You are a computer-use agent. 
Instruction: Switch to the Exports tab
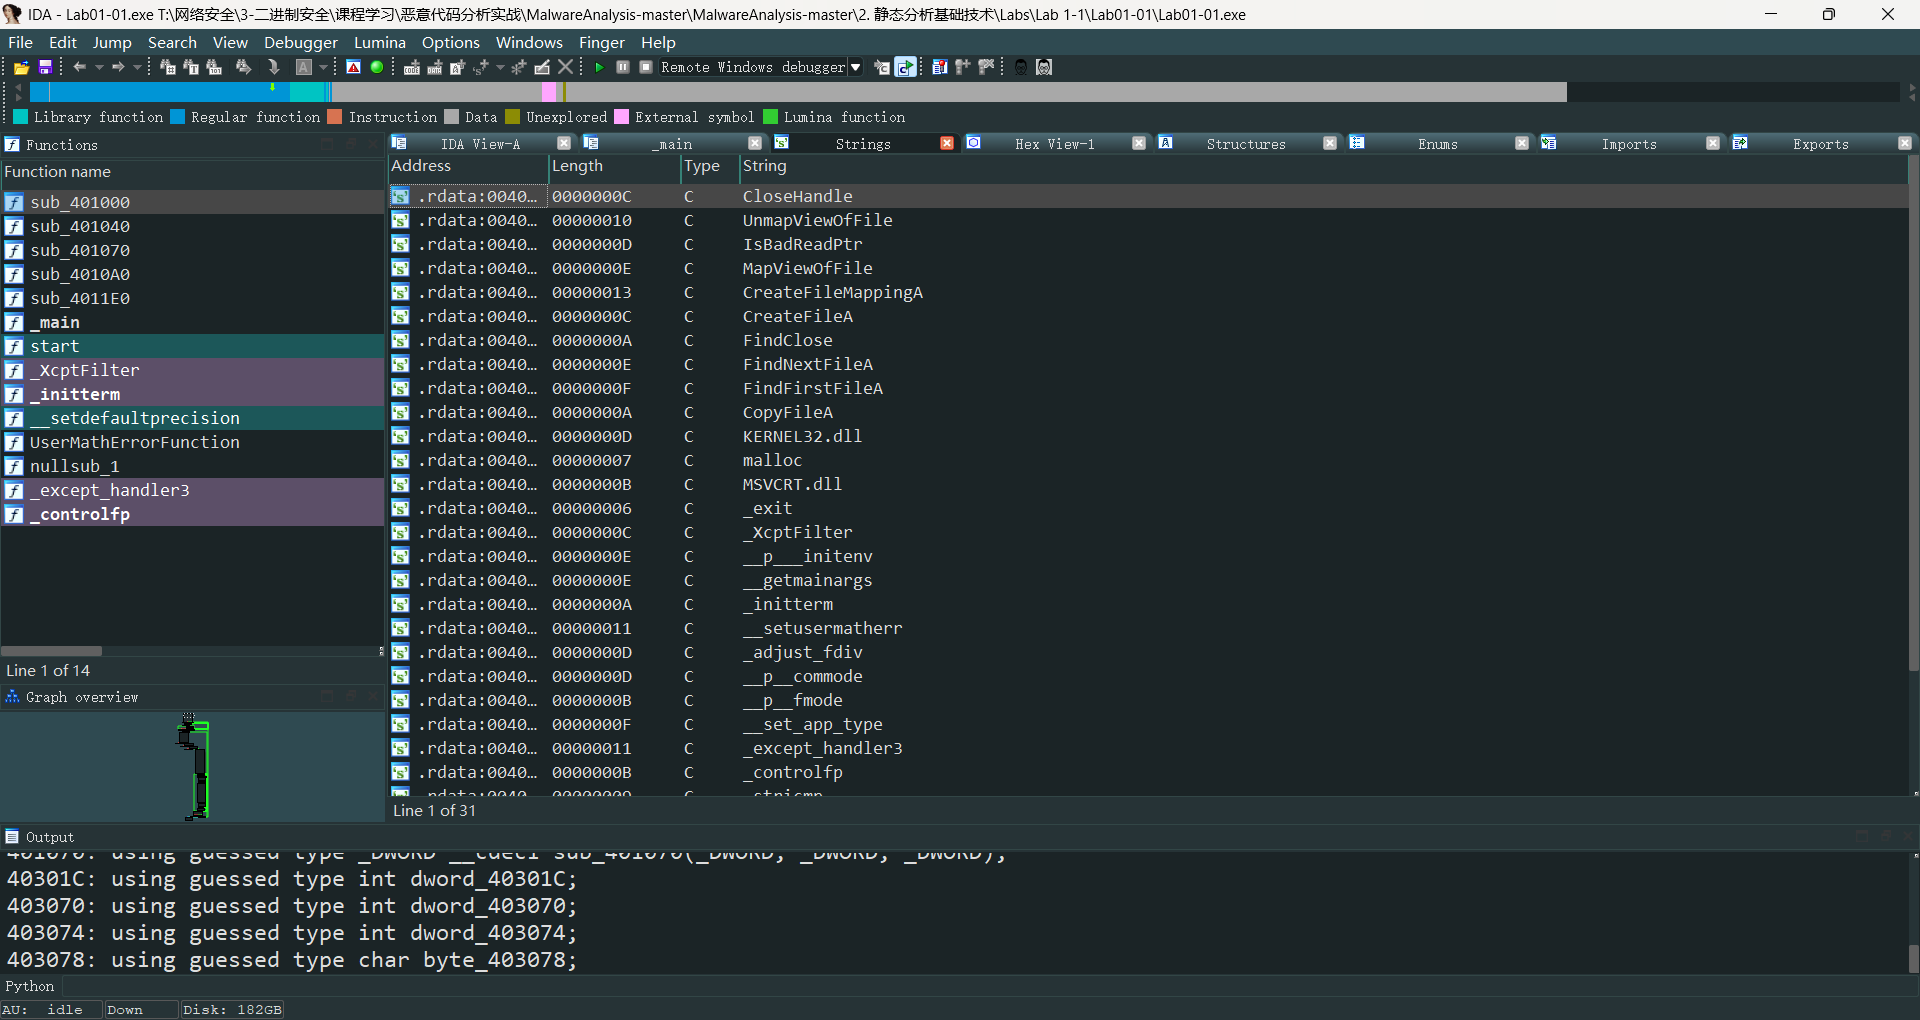1820,144
